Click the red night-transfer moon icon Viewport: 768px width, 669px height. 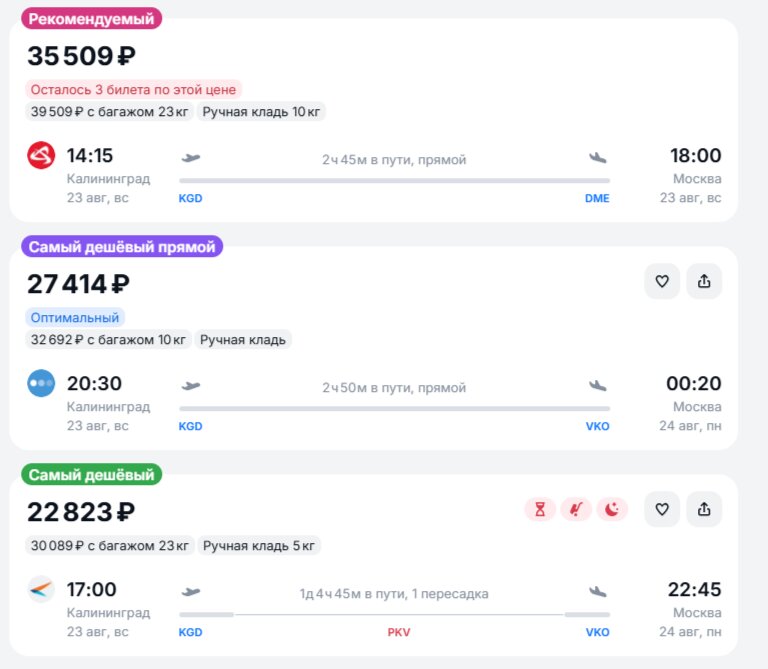[x=612, y=509]
